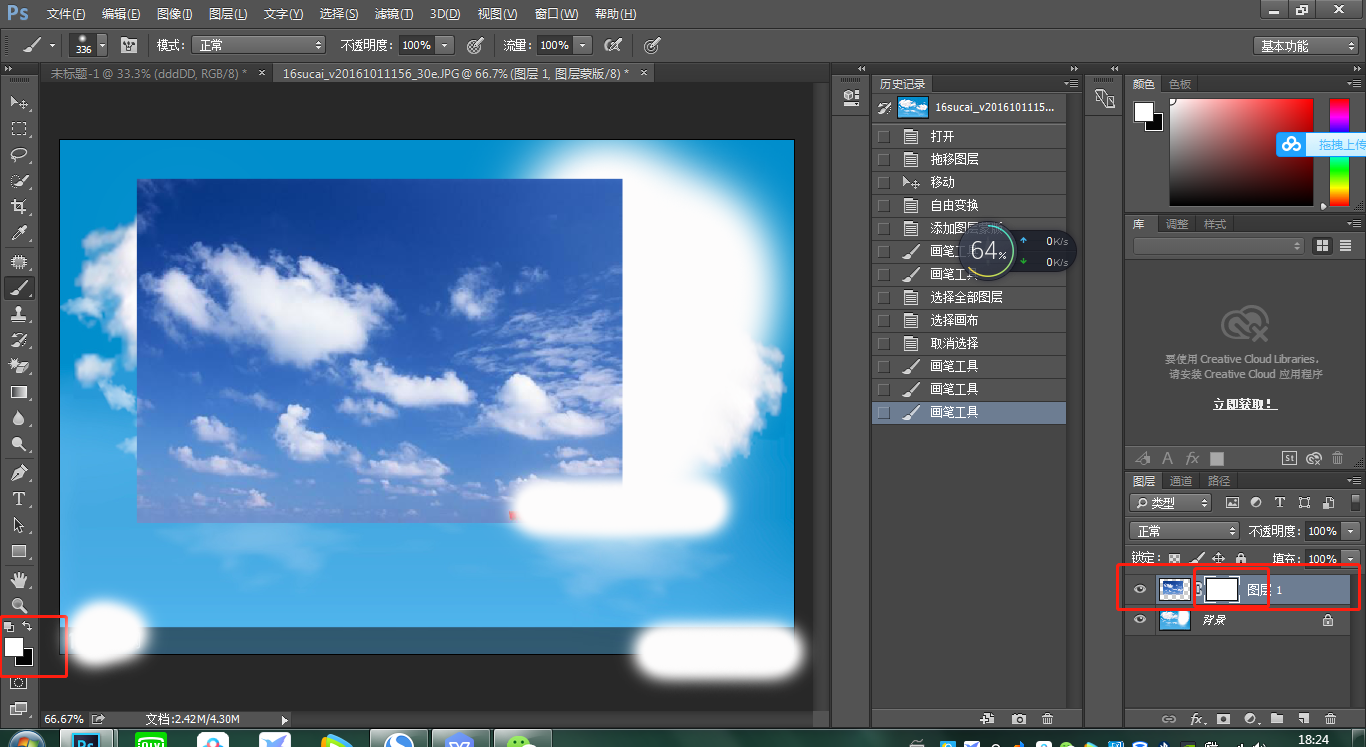Select the Rectangle shape tool
Screen dimensions: 1366x747
(19, 551)
